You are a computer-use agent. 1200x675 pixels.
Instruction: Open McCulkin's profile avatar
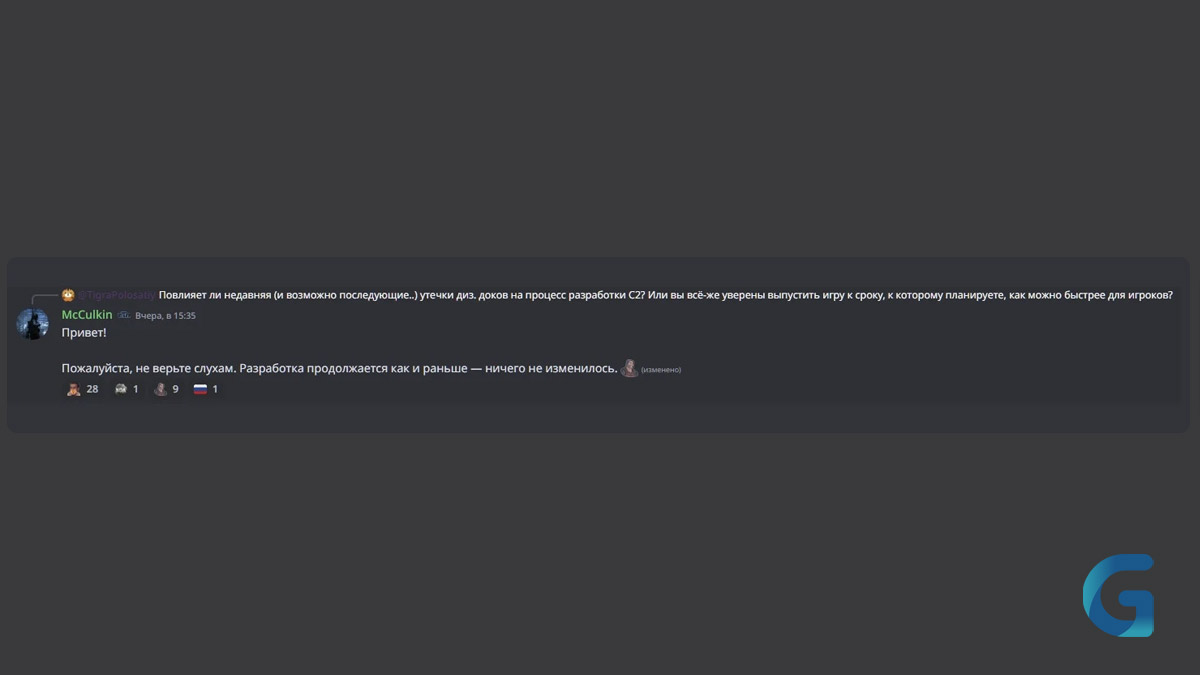click(x=32, y=325)
